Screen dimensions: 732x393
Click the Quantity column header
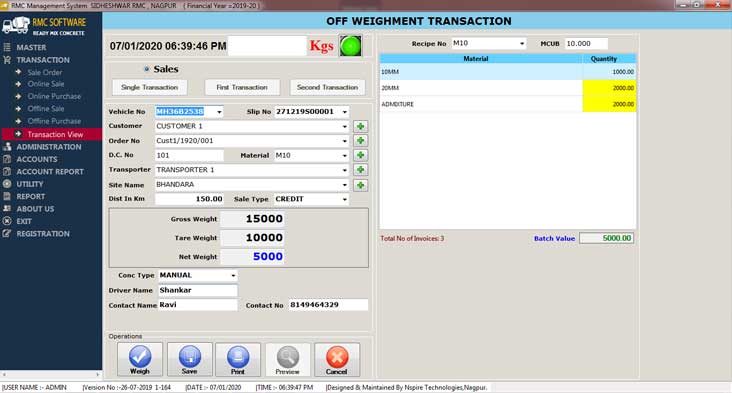click(609, 59)
